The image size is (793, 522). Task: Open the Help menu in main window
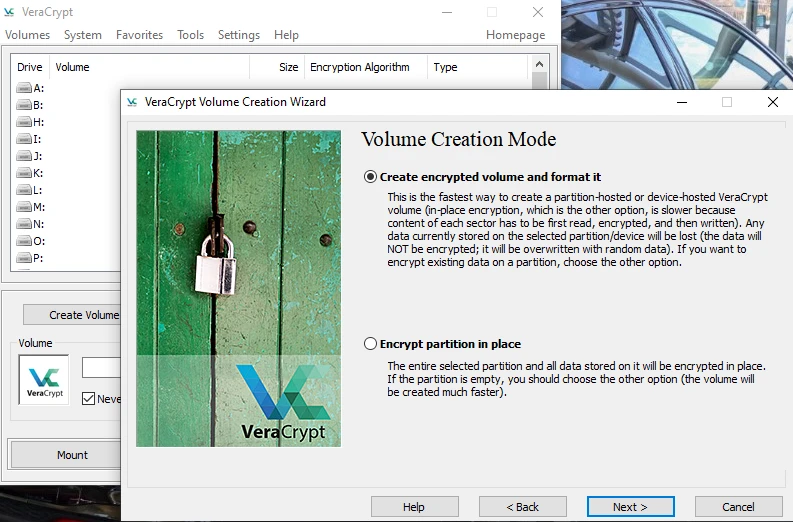286,35
